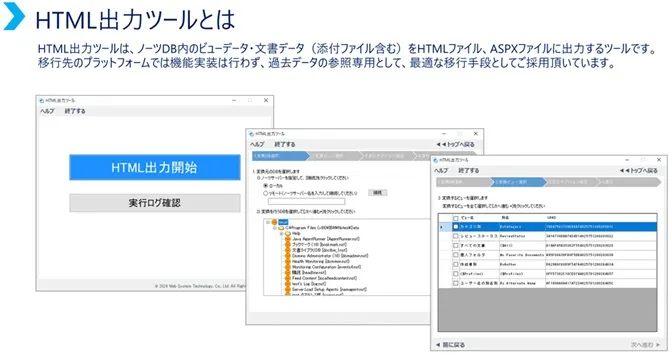Choose 終了する in the DB selection window
Image resolution: width=672 pixels, height=361 pixels.
point(285,144)
